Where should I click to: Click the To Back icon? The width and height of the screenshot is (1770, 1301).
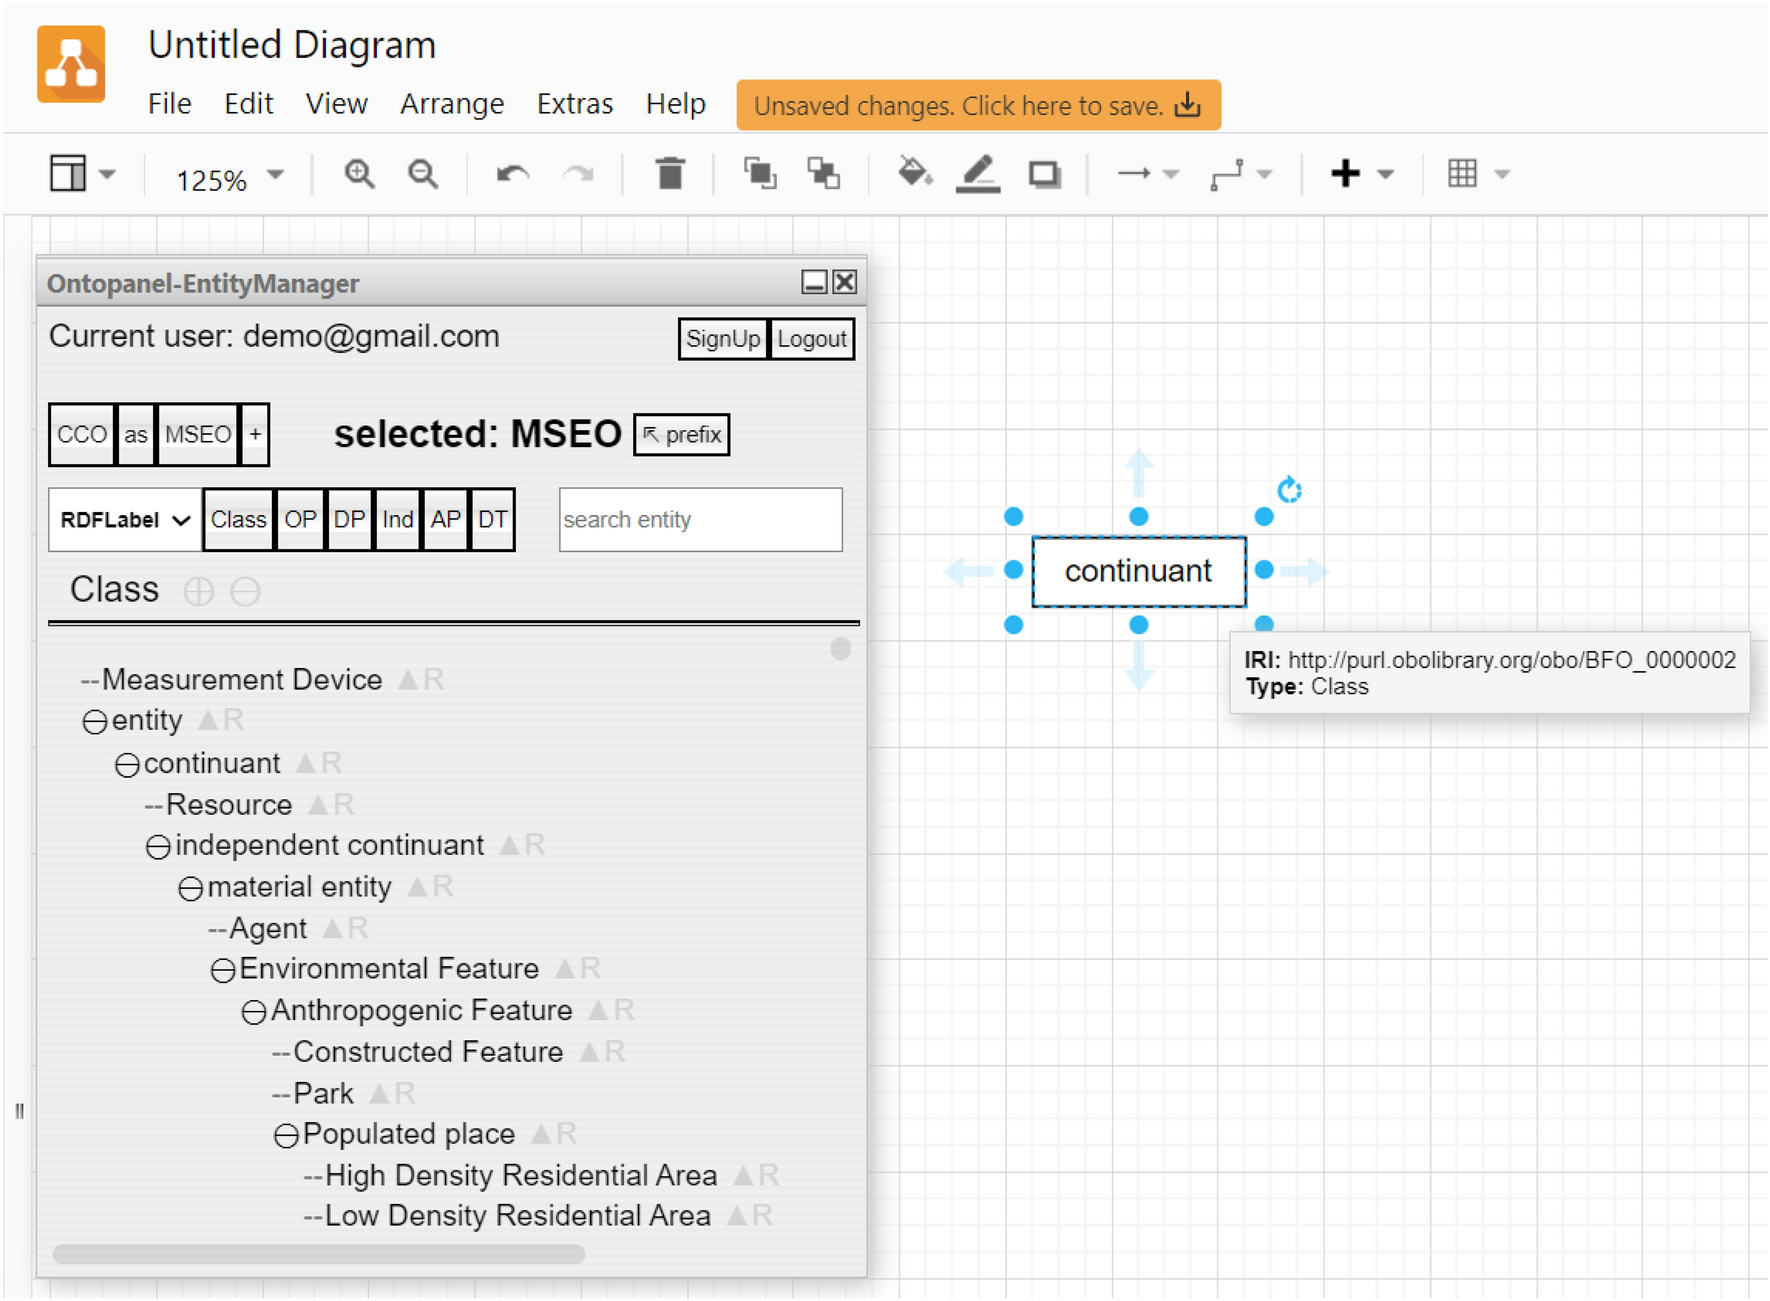pyautogui.click(x=824, y=175)
